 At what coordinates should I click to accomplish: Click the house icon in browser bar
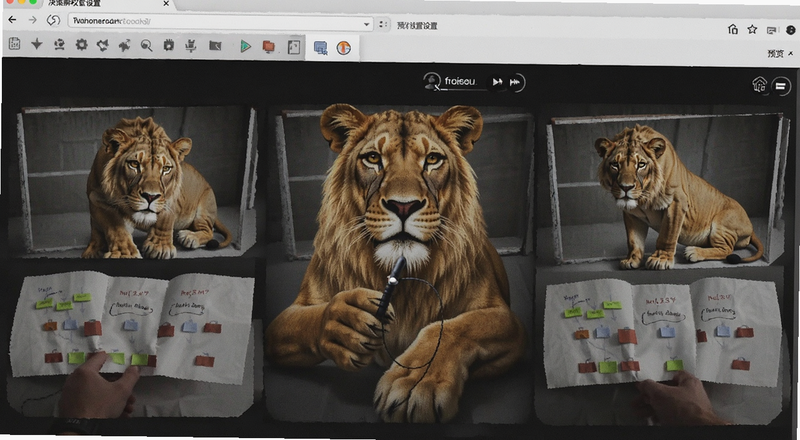coord(733,29)
